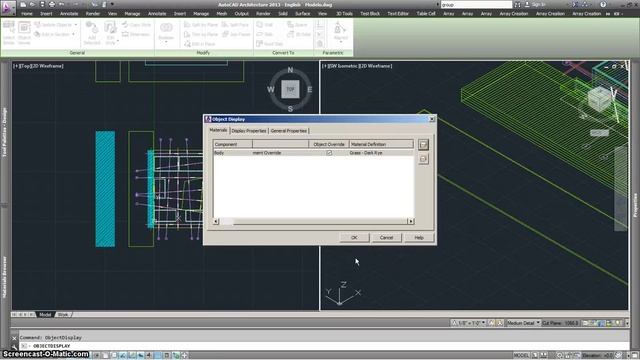Open the Medium Detail display configuration dropdown
Viewport: 640px width, 360px height.
point(523,323)
